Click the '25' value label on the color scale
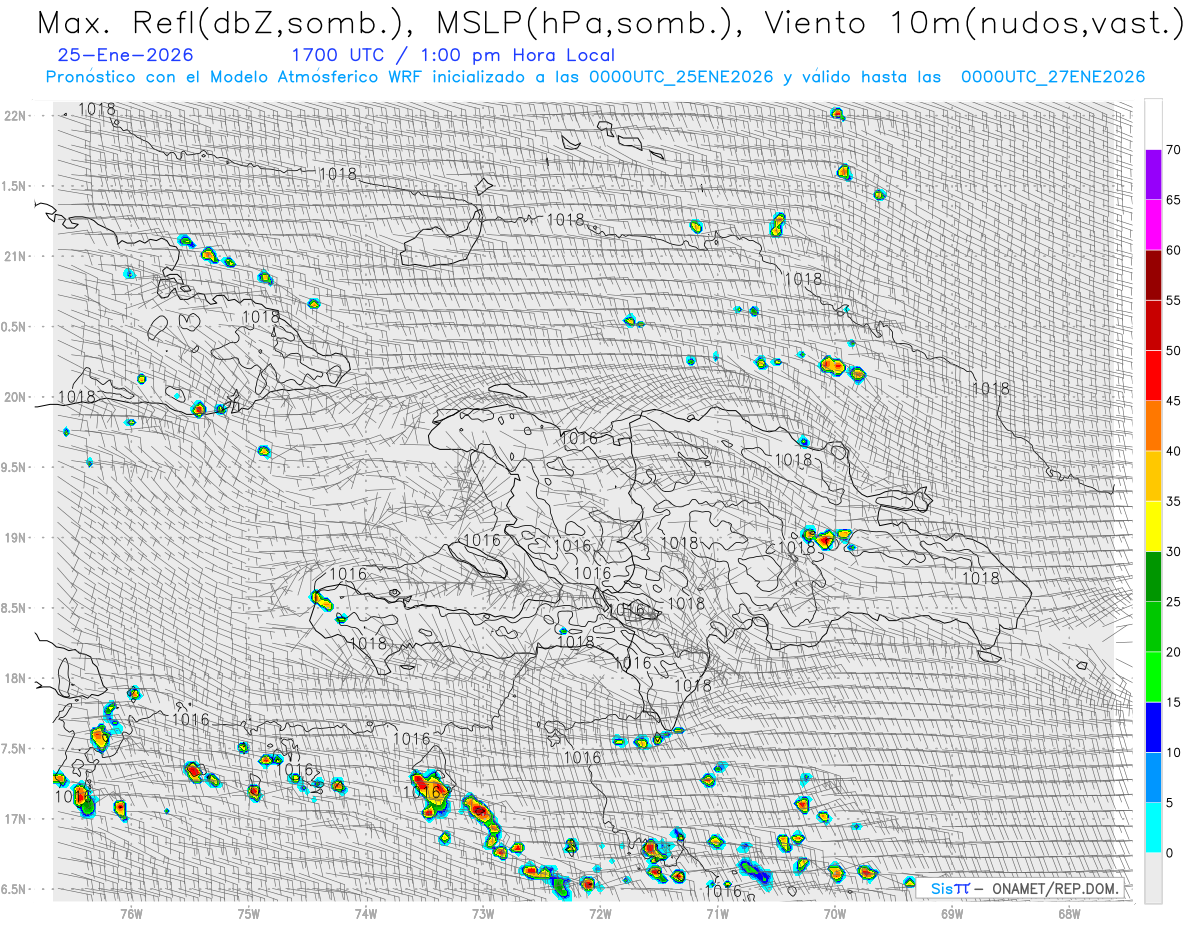This screenshot has height=927, width=1200. [1174, 601]
